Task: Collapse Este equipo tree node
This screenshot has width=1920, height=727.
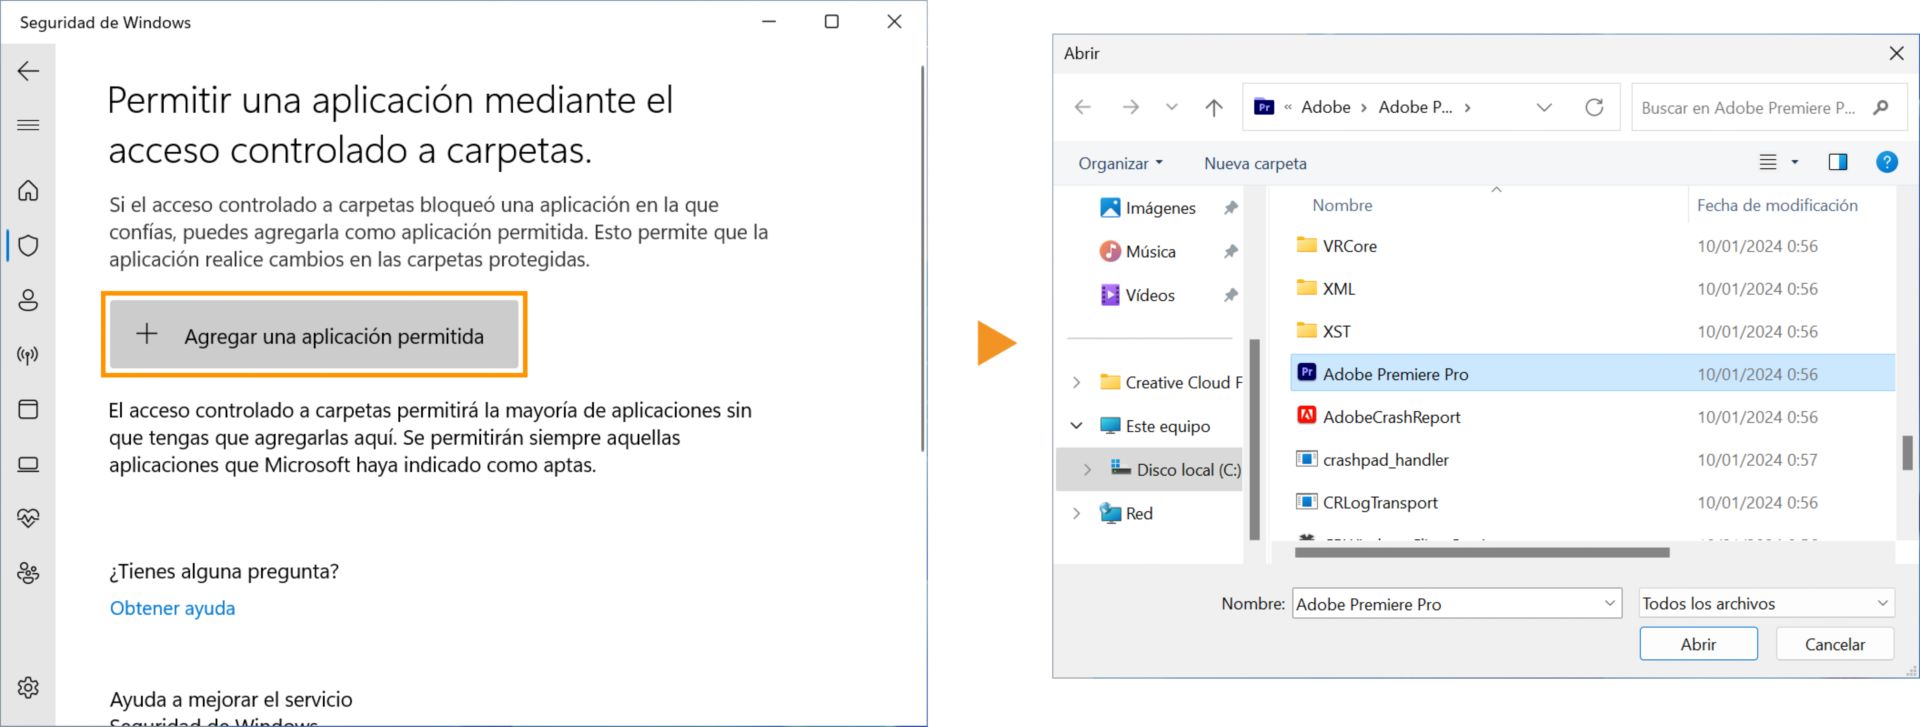Action: coord(1077,426)
